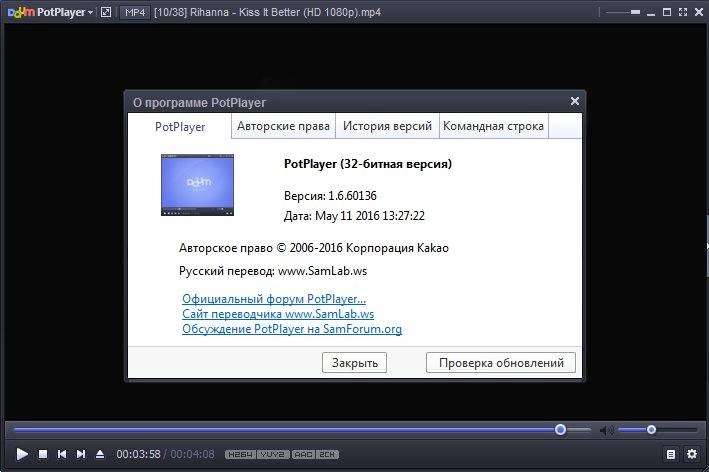709x472 pixels.
Task: Skip to the next track
Action: click(81, 453)
